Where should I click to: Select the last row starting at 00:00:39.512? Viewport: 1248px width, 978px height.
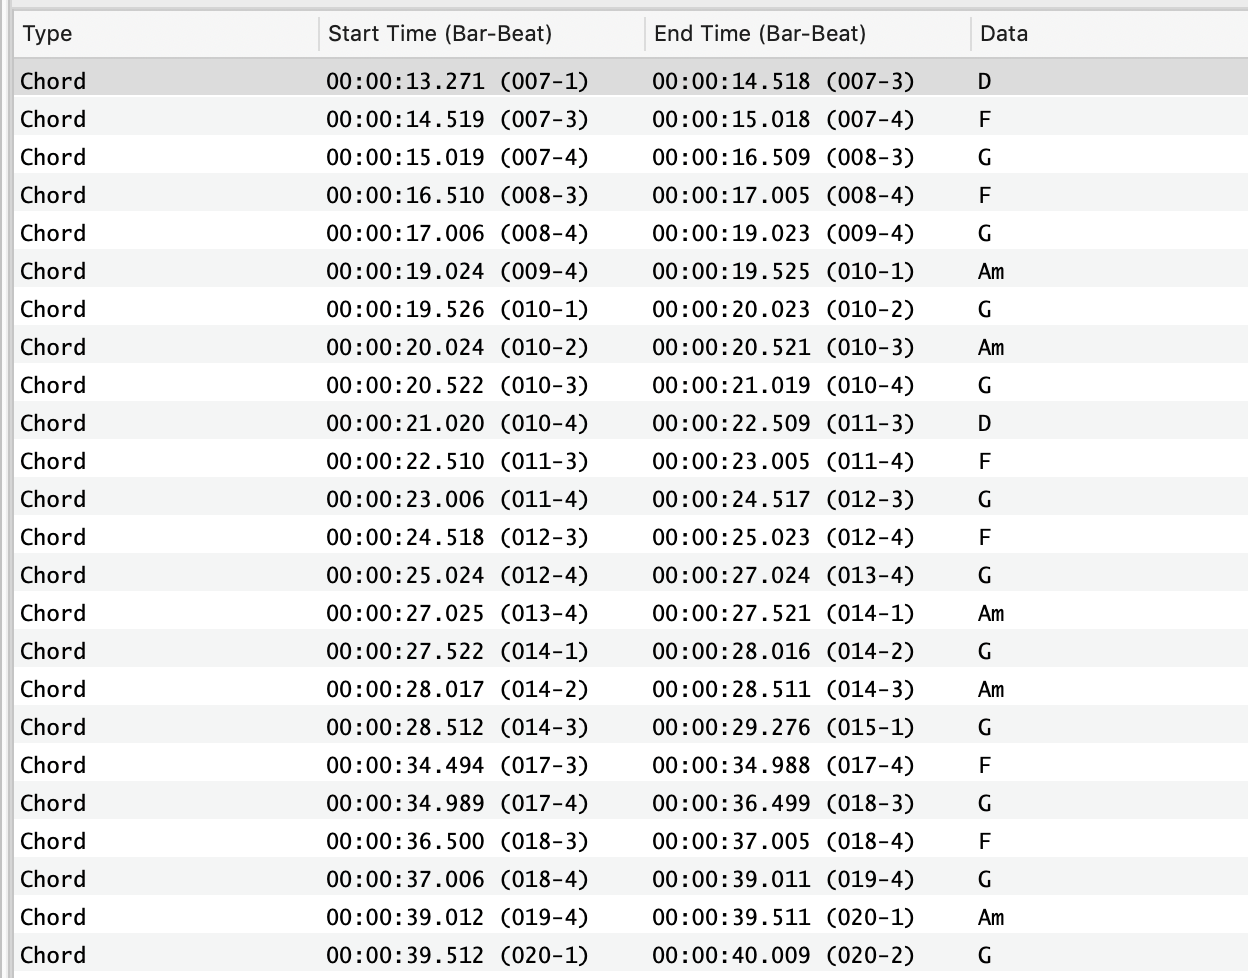pos(631,955)
